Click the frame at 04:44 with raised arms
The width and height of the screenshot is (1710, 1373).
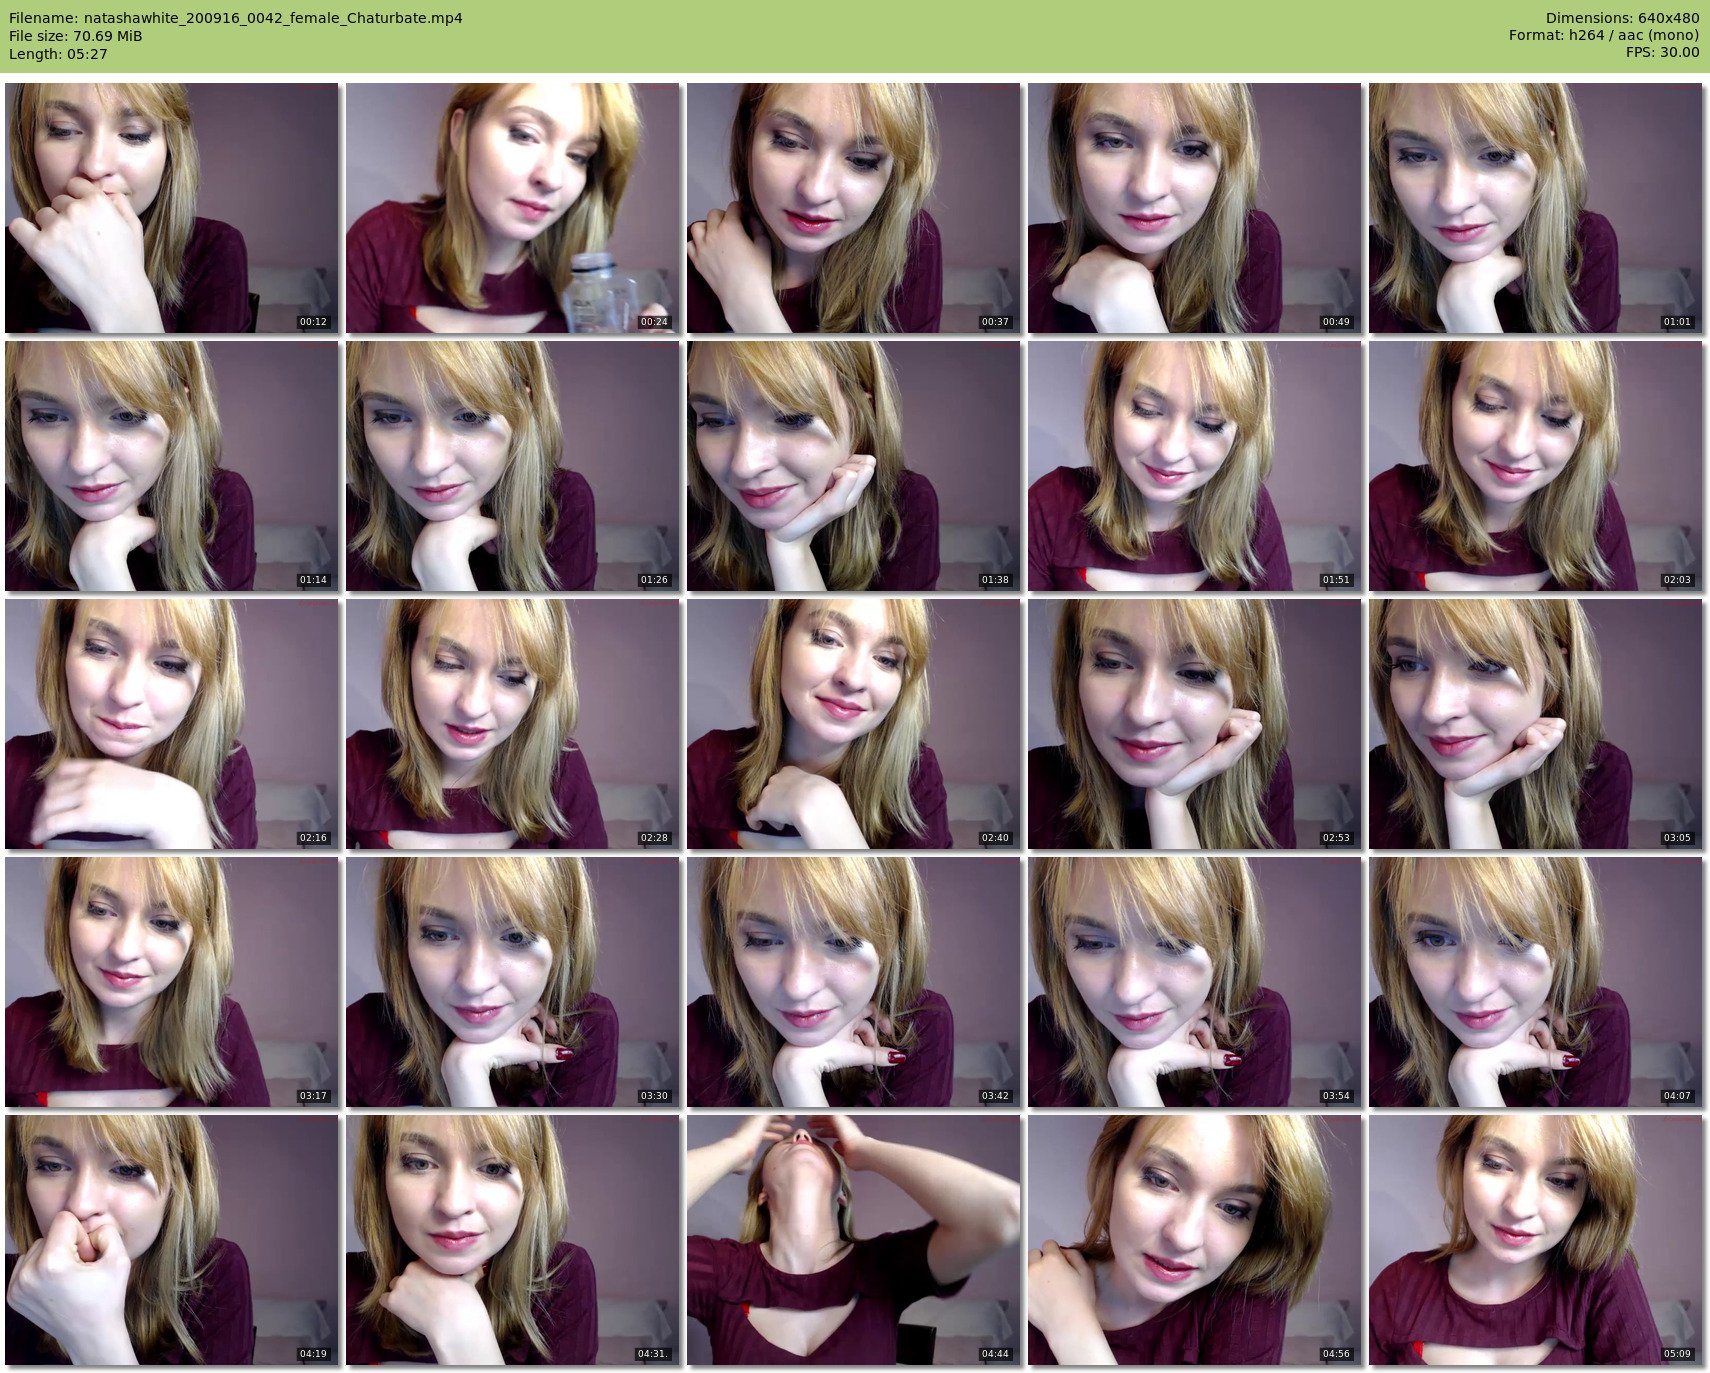[x=853, y=1240]
